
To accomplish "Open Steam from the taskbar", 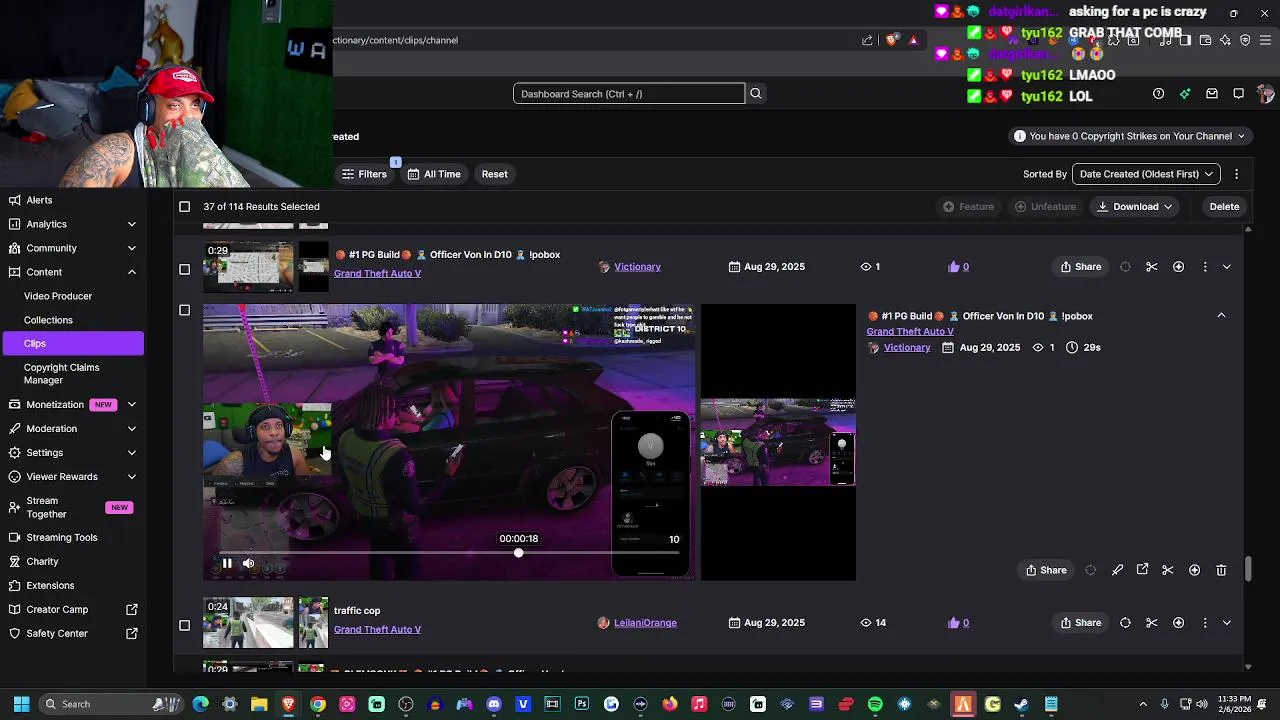I will pyautogui.click(x=1021, y=704).
